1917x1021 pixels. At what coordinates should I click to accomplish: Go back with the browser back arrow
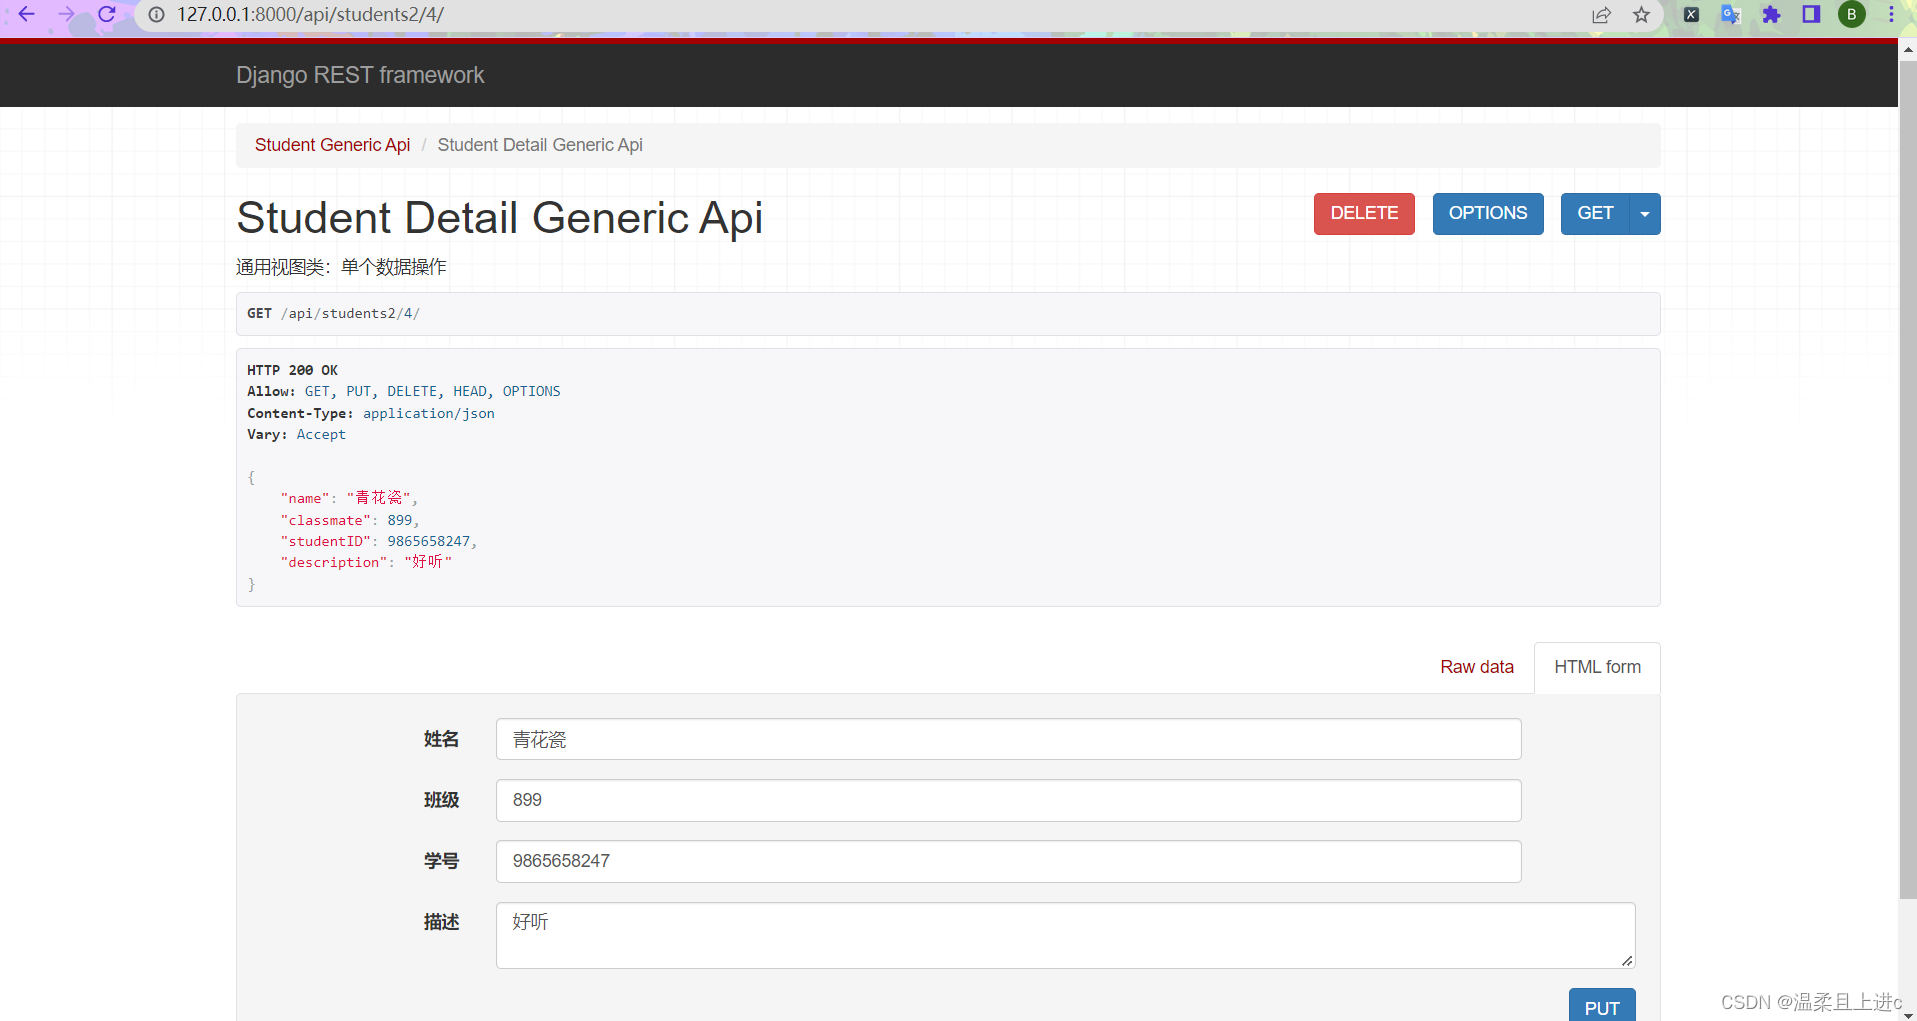point(26,14)
